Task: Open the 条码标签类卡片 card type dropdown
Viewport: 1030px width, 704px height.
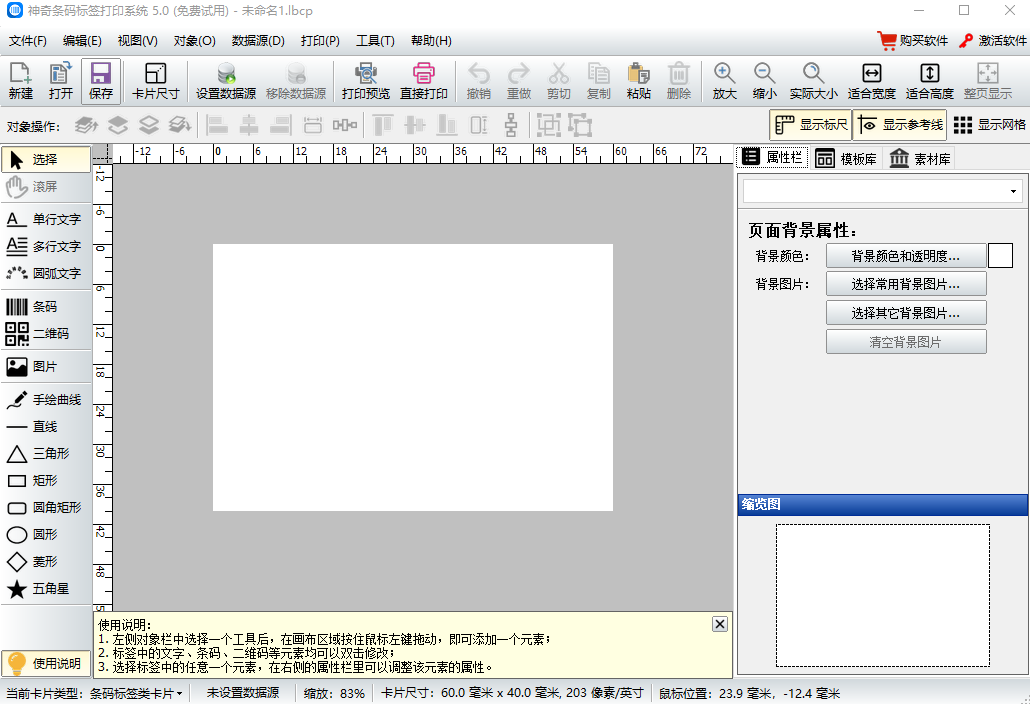Action: pos(136,693)
